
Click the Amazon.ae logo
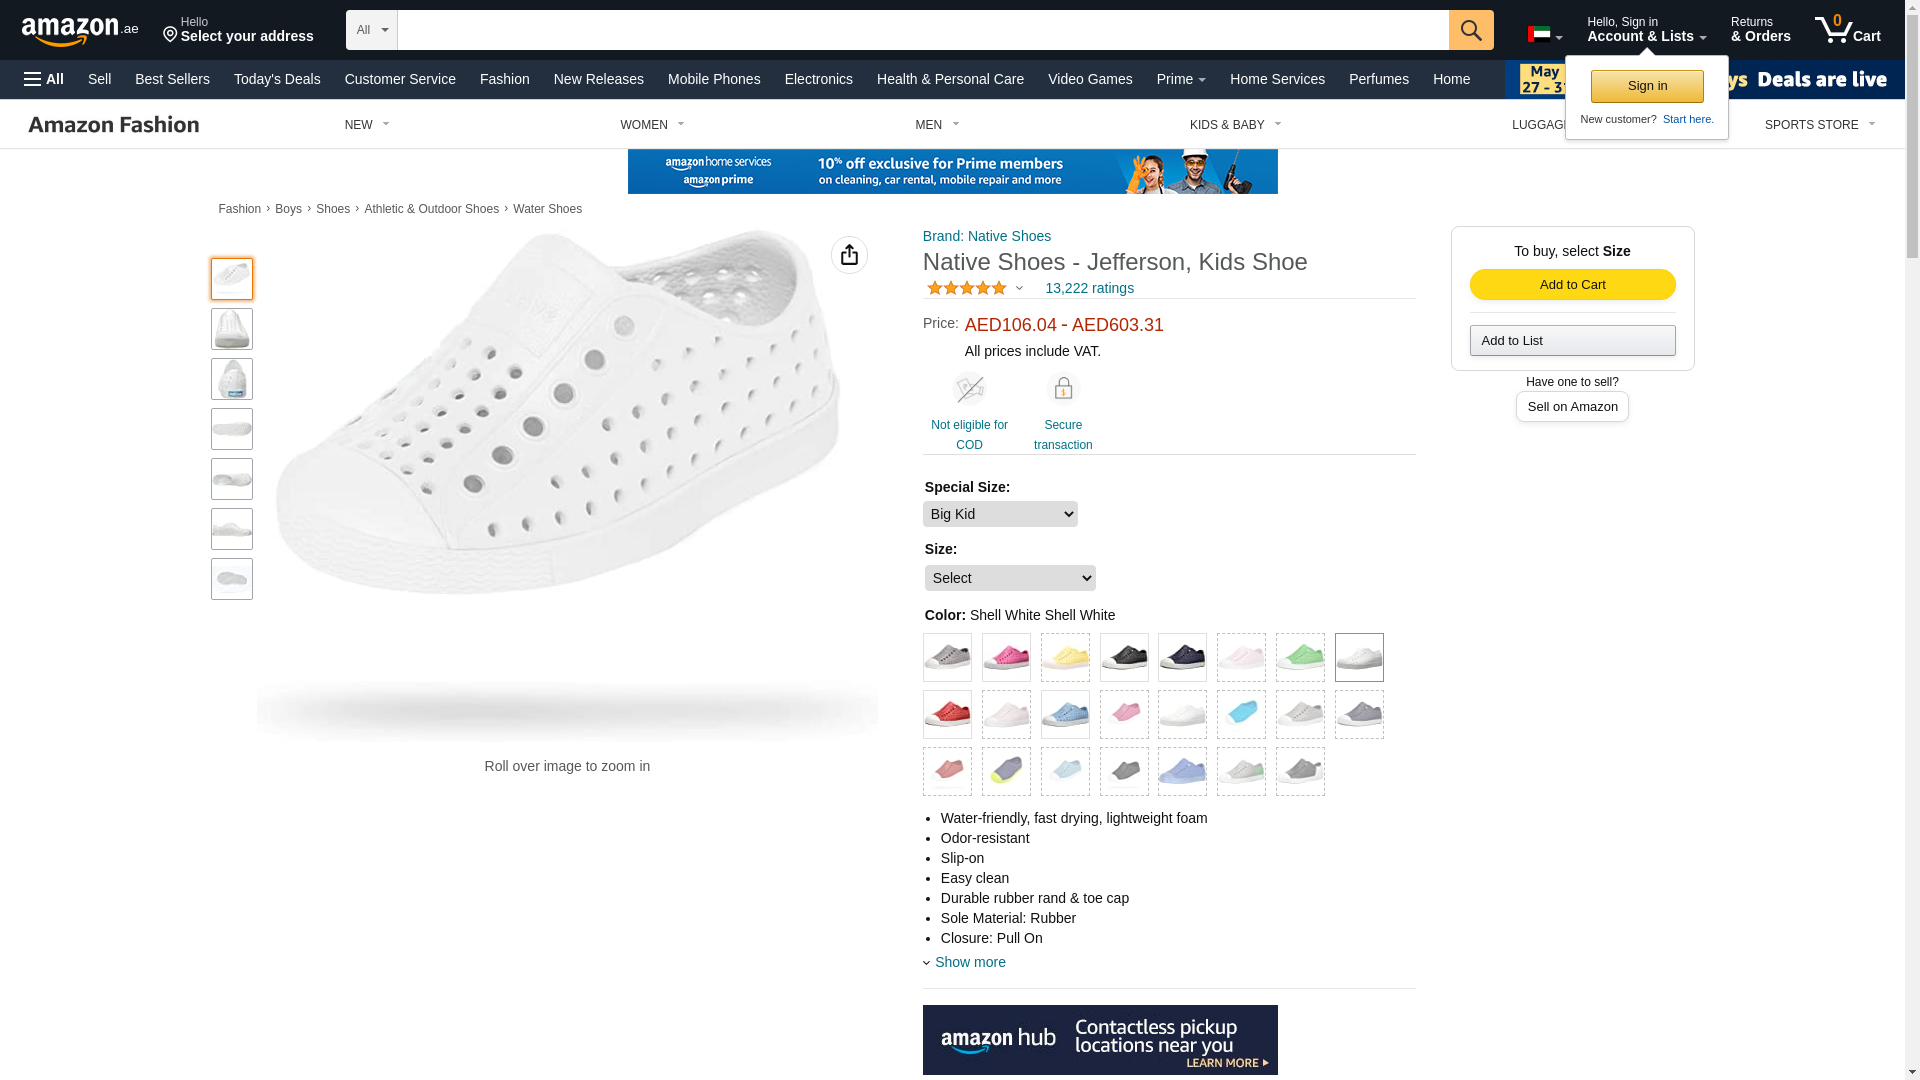tap(80, 31)
